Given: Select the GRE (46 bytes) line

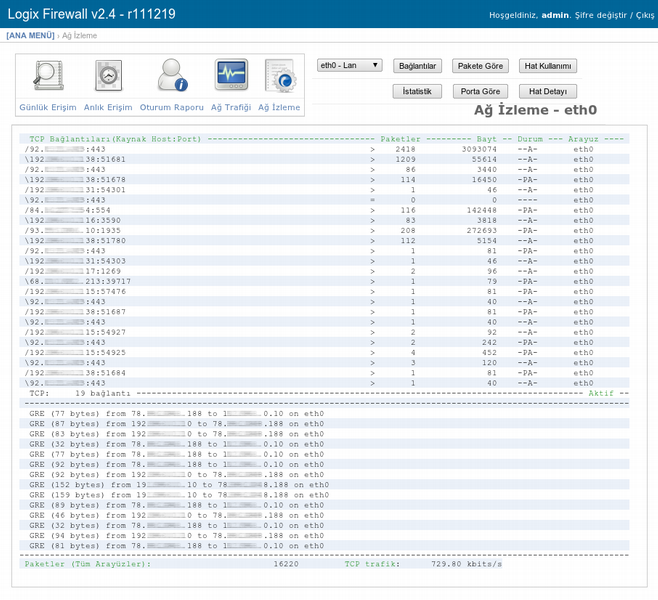Looking at the screenshot, I should (x=324, y=515).
